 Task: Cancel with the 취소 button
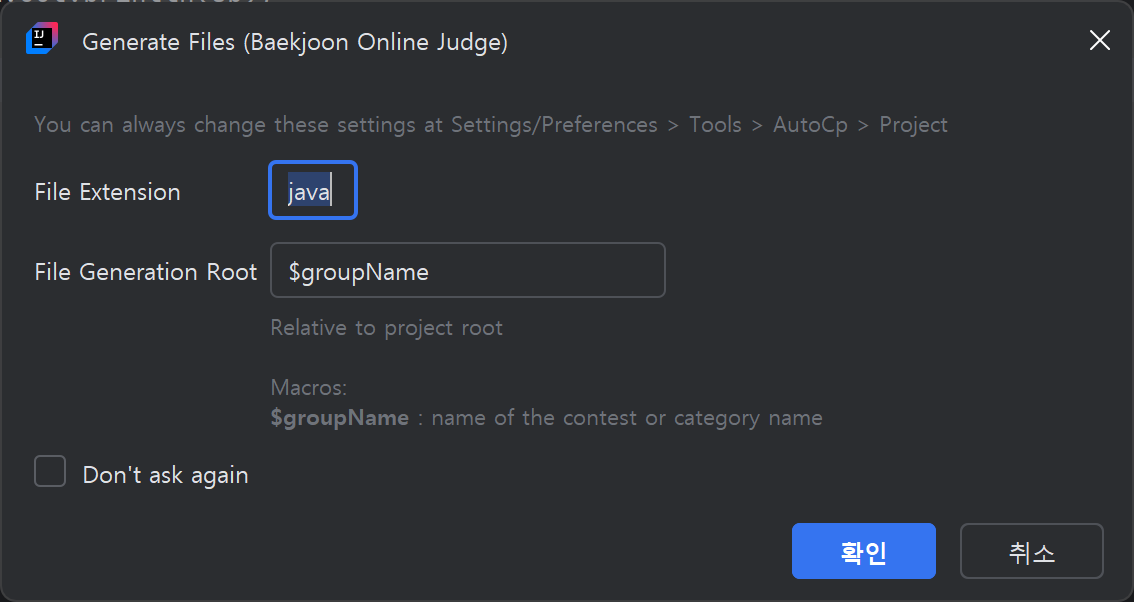click(1031, 551)
